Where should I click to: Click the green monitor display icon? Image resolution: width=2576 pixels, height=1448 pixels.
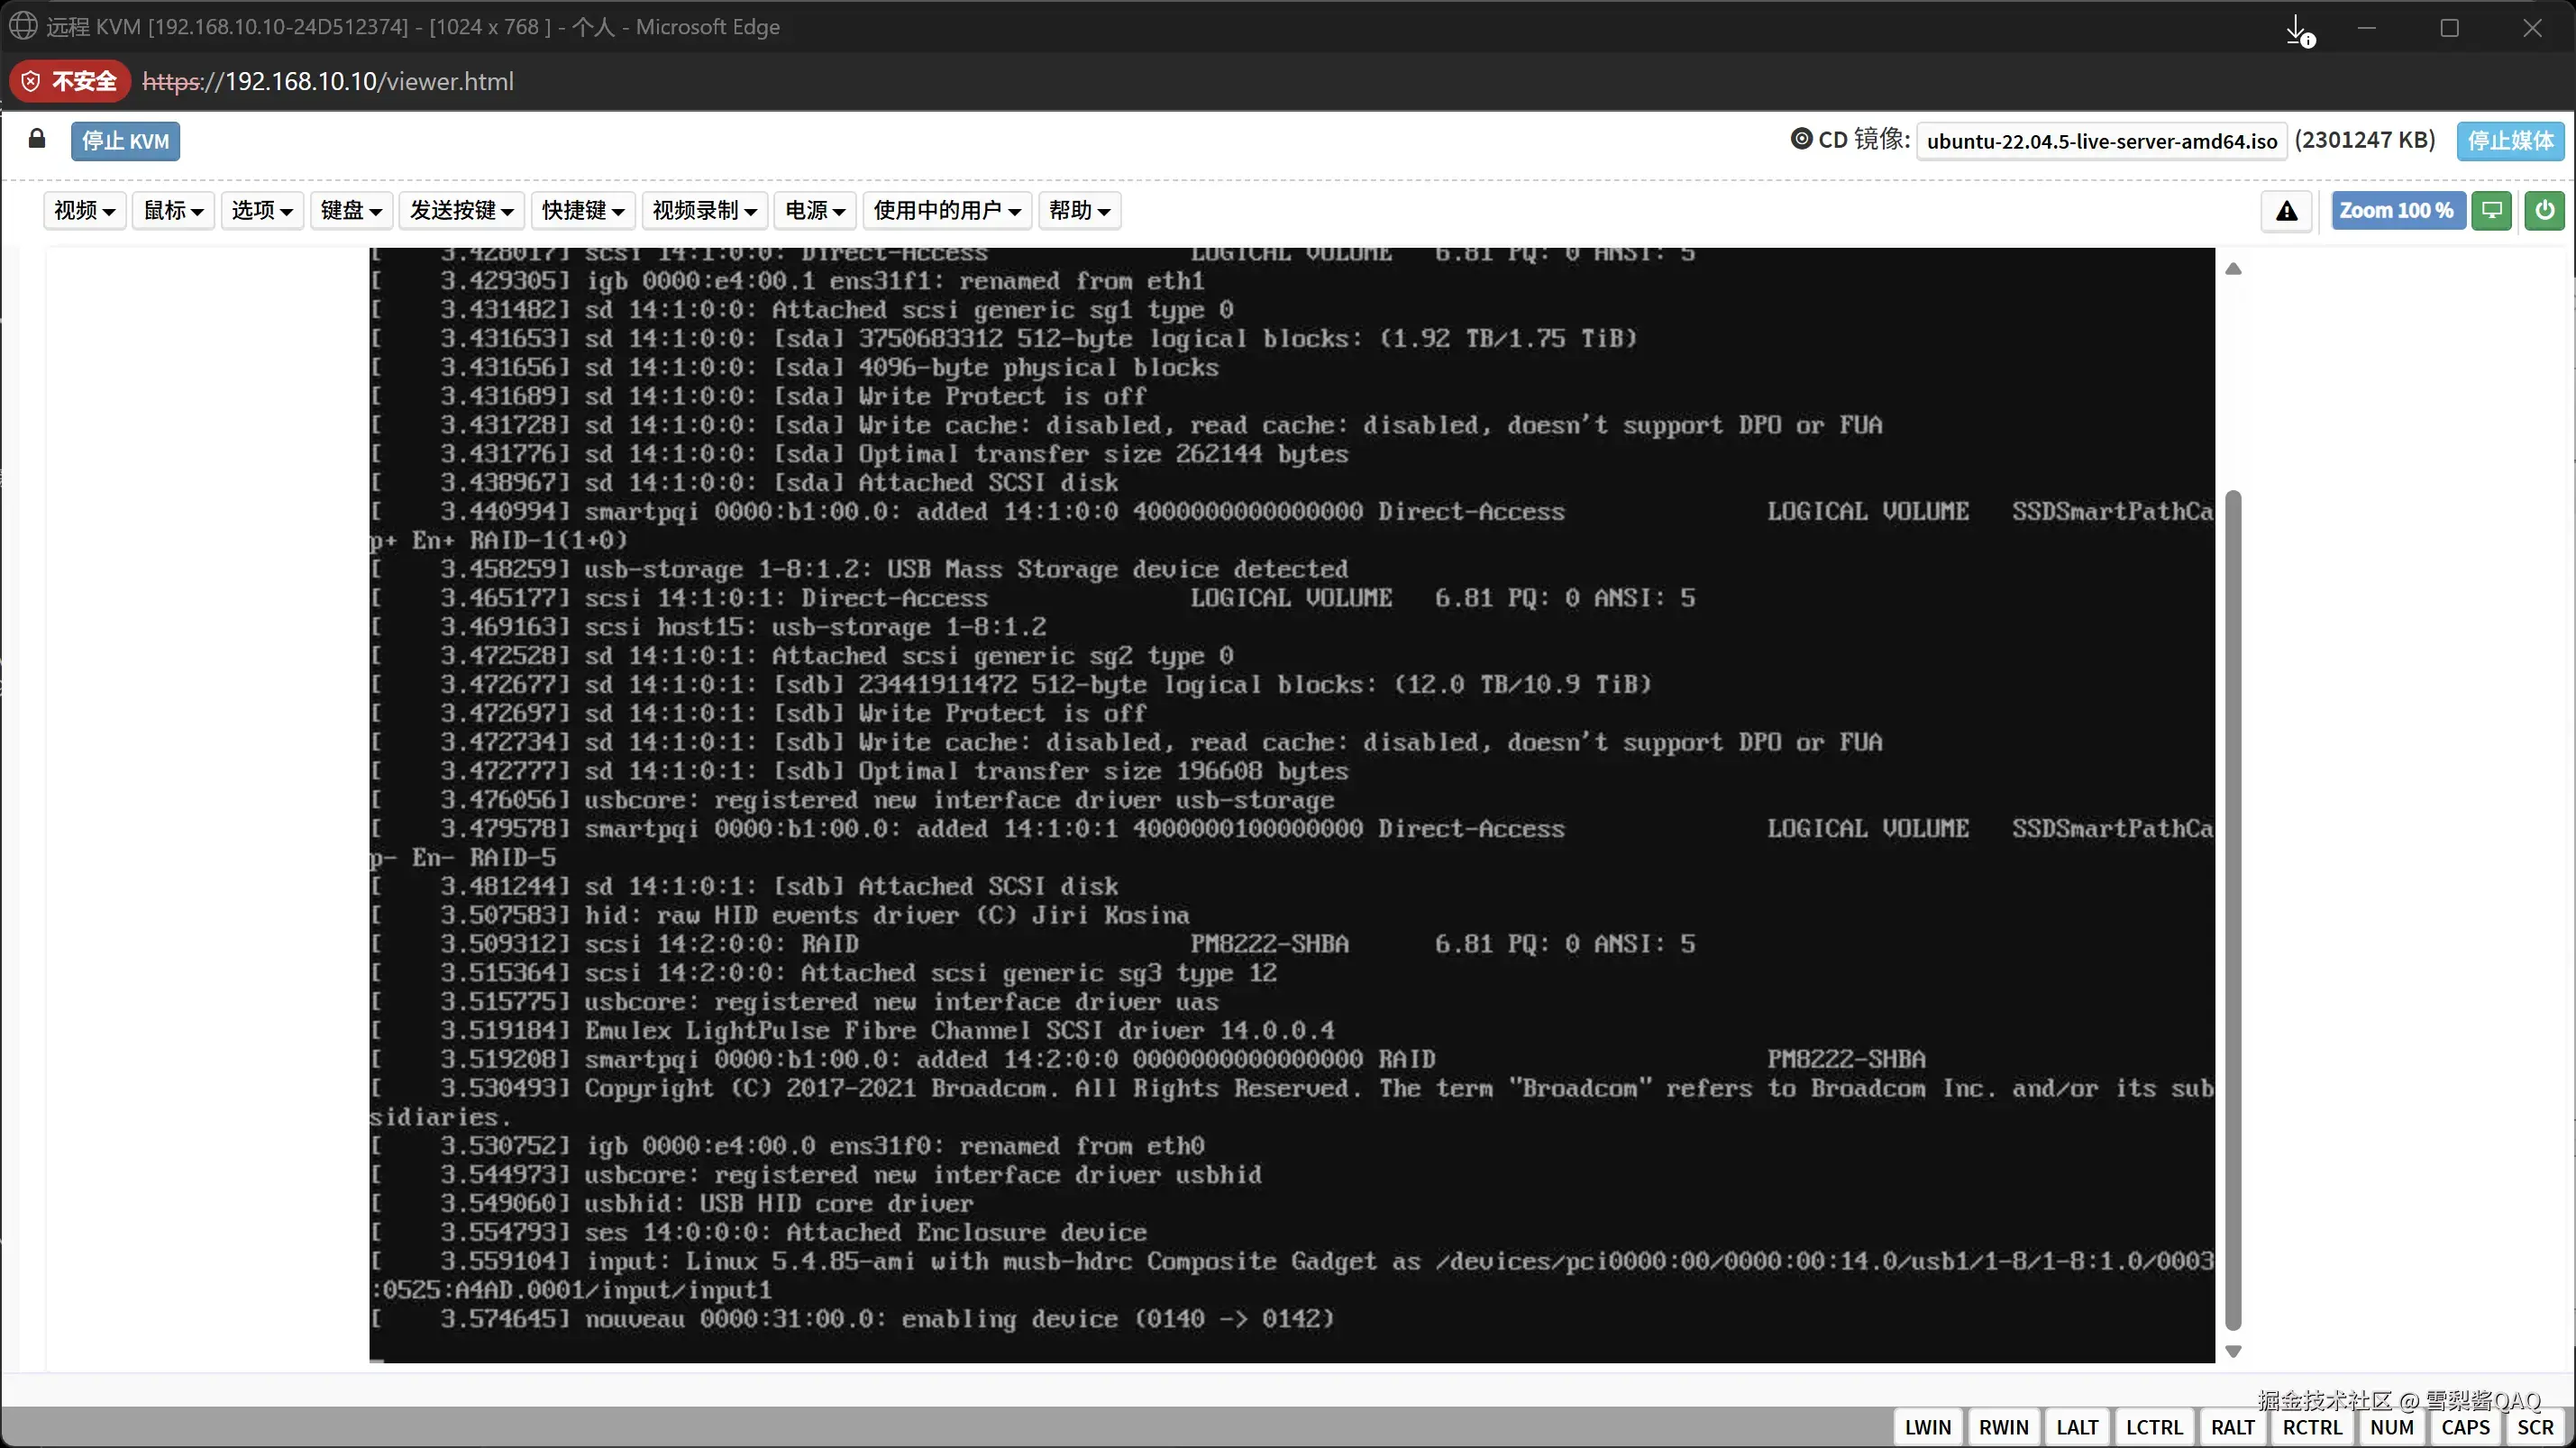[2492, 211]
